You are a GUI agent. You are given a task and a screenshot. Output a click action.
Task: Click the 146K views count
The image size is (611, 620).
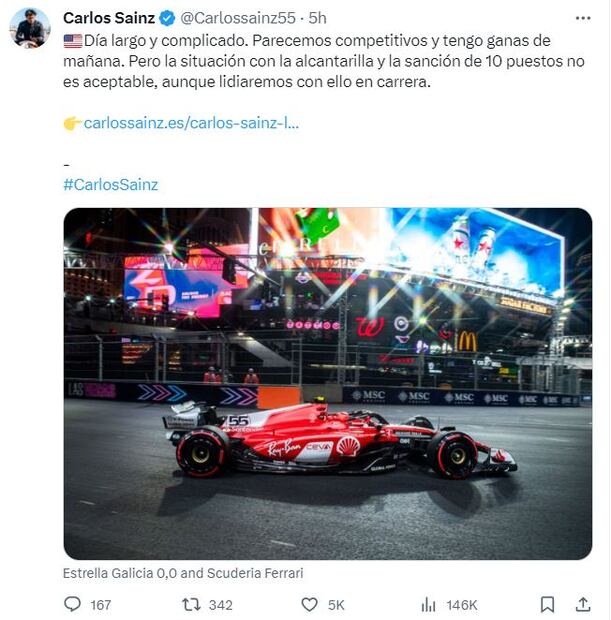(461, 605)
